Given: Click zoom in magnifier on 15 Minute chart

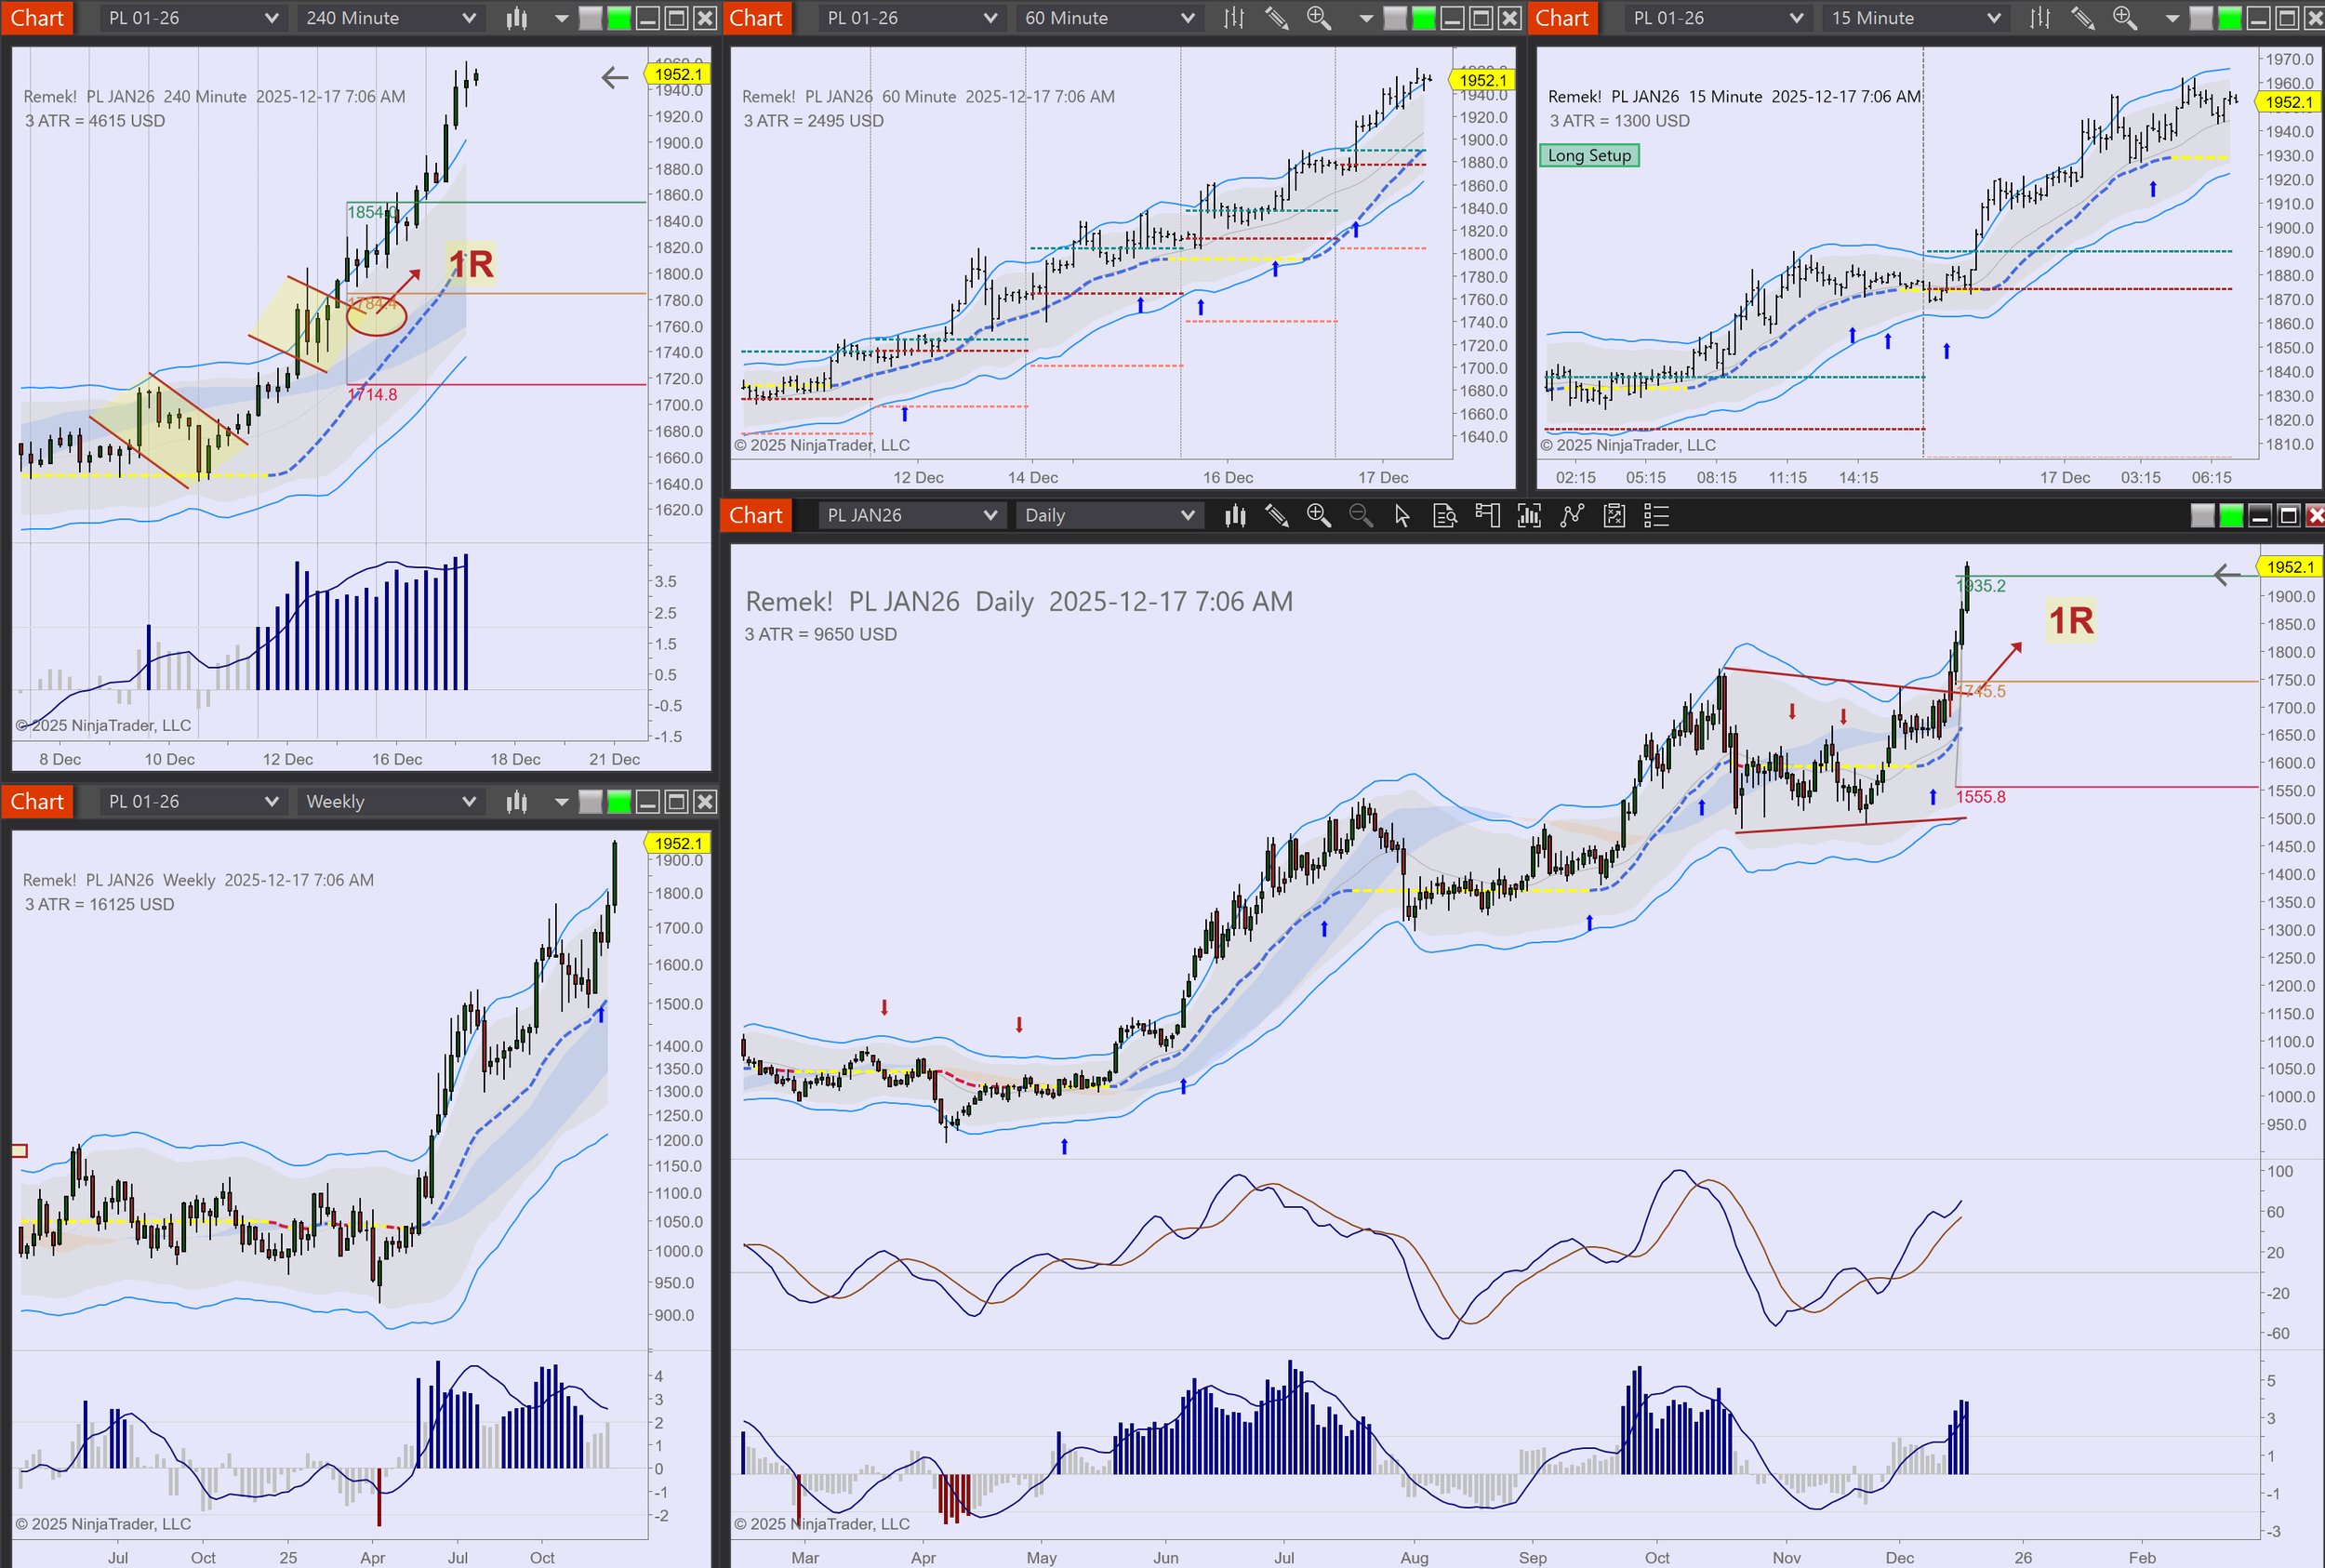Looking at the screenshot, I should coord(2124,18).
